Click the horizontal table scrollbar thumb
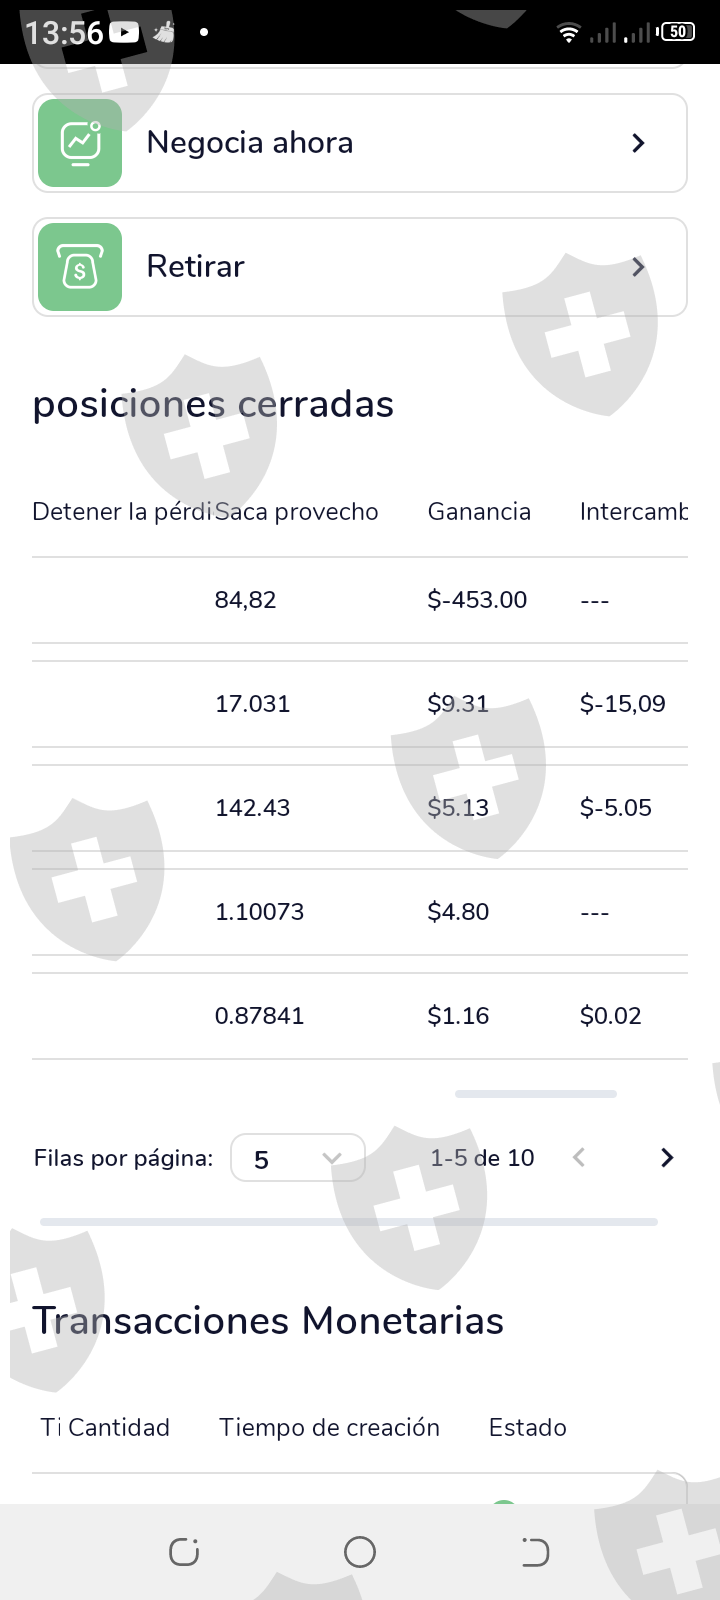720x1600 pixels. coord(535,1094)
